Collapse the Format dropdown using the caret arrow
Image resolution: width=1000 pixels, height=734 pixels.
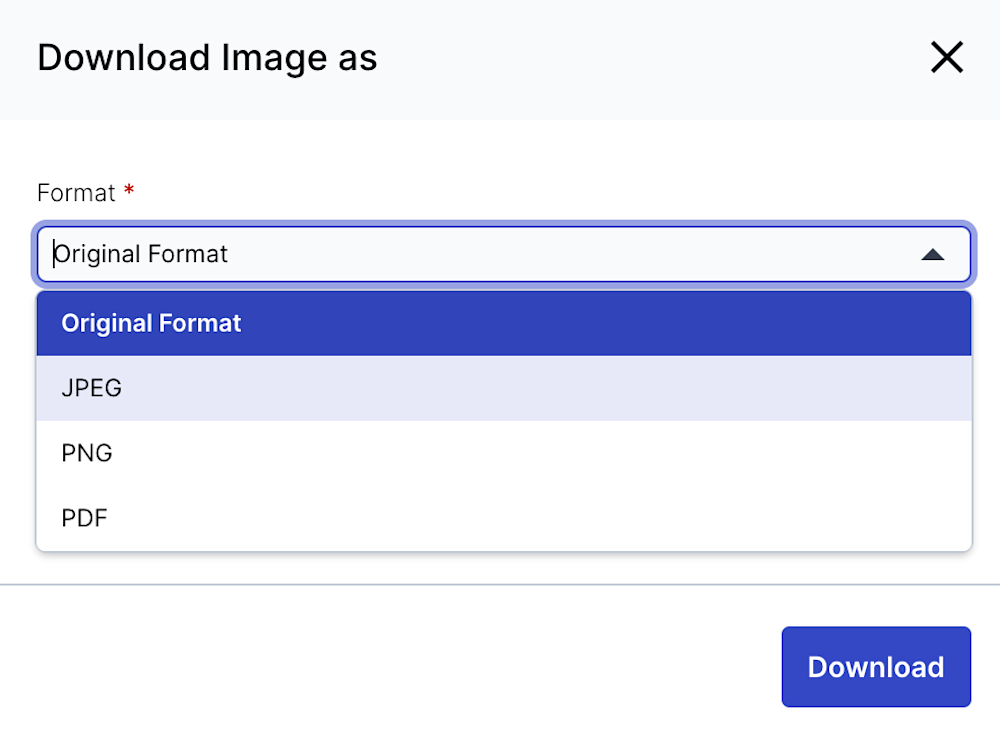(x=932, y=255)
